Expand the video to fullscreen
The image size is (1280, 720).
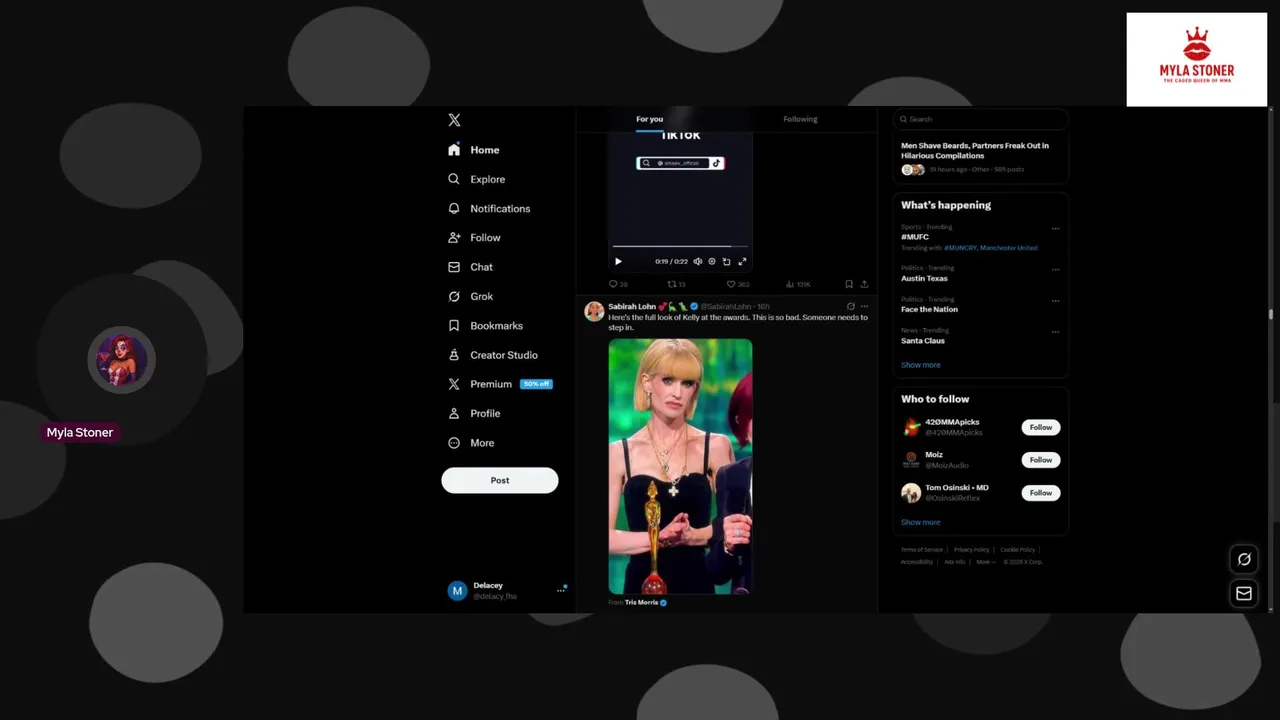point(742,261)
